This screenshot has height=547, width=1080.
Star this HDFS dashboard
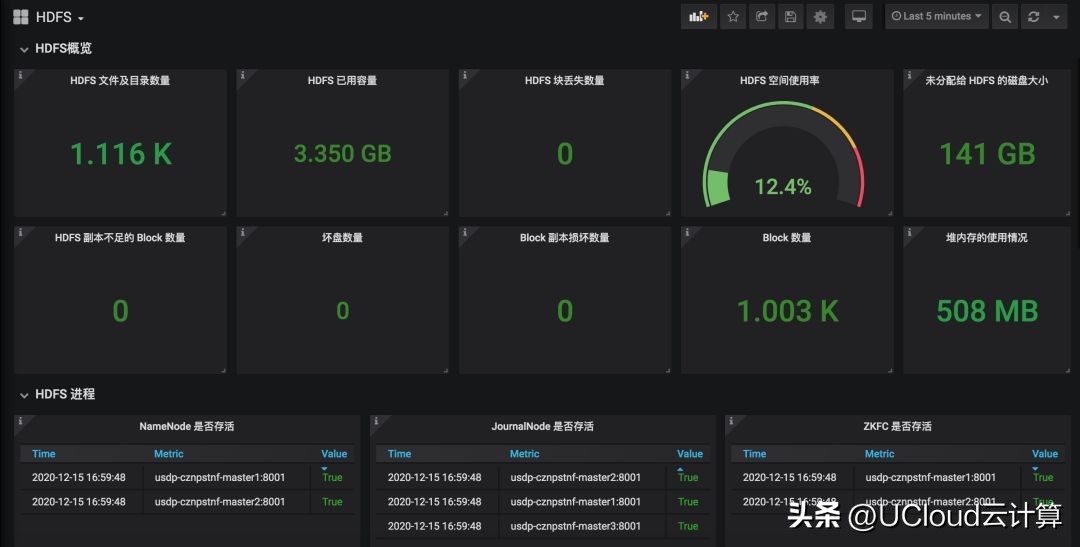[733, 17]
